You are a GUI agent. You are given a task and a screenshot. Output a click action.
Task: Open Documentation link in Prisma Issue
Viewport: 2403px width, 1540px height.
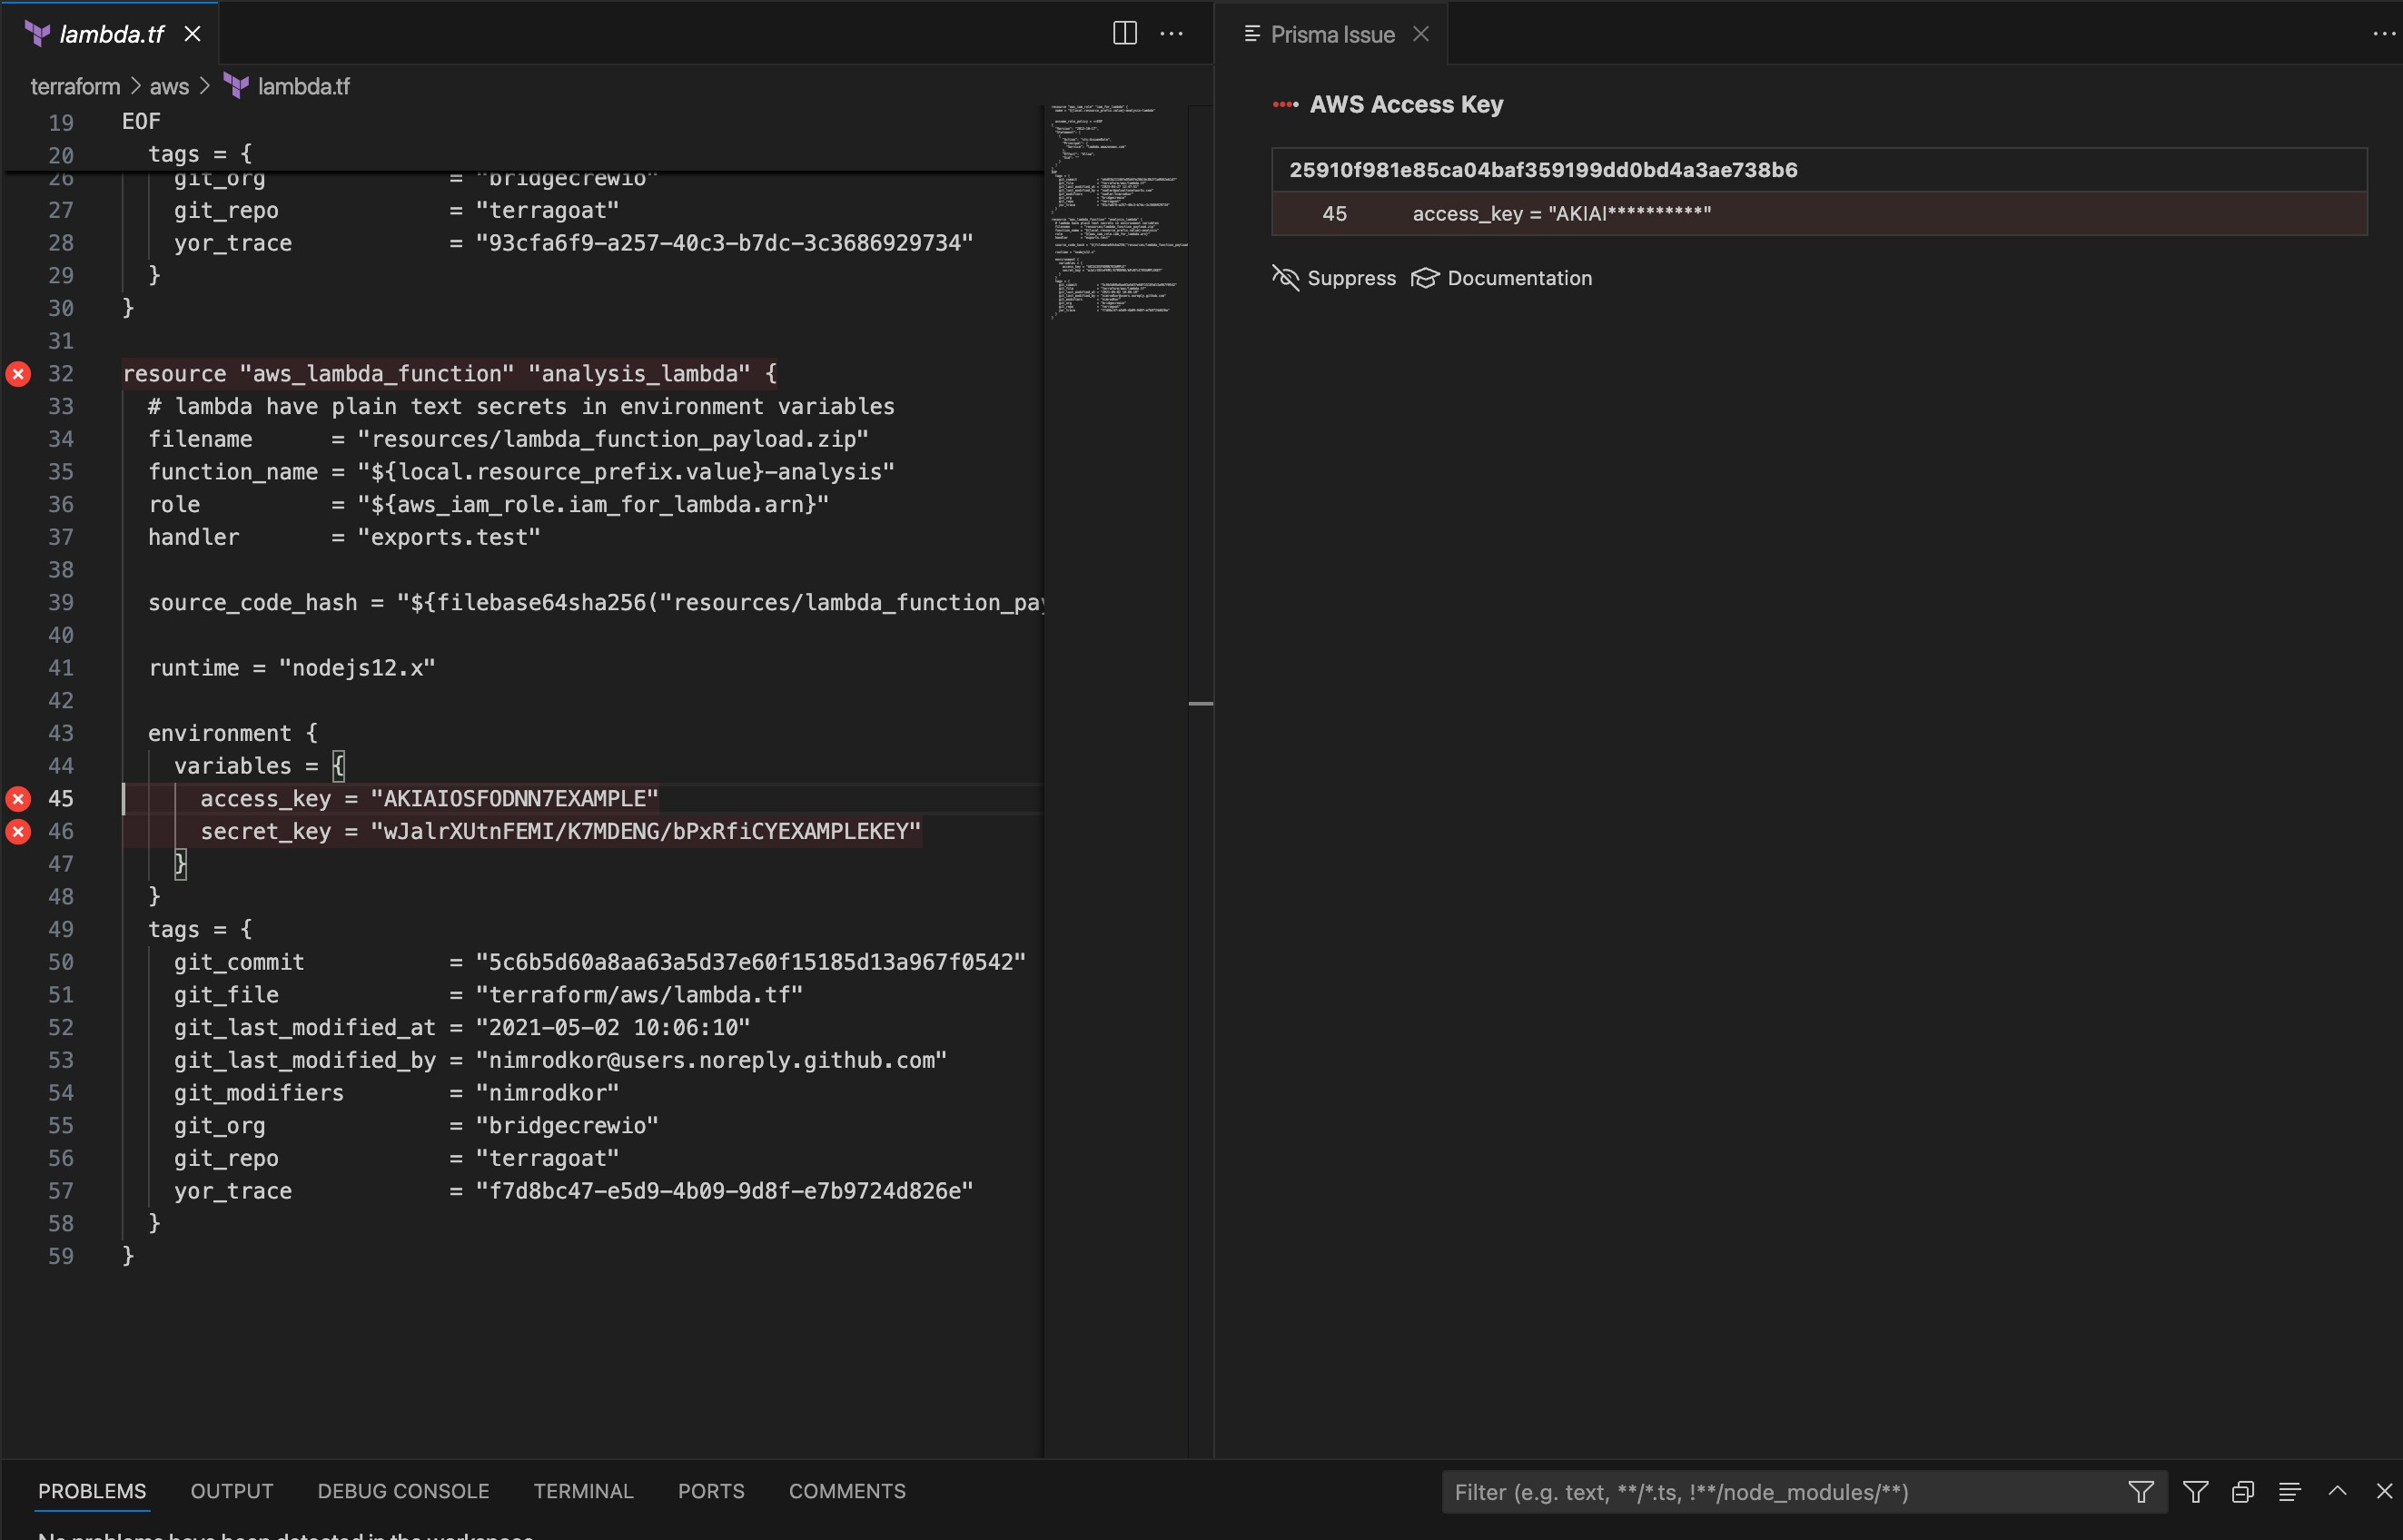[1518, 278]
